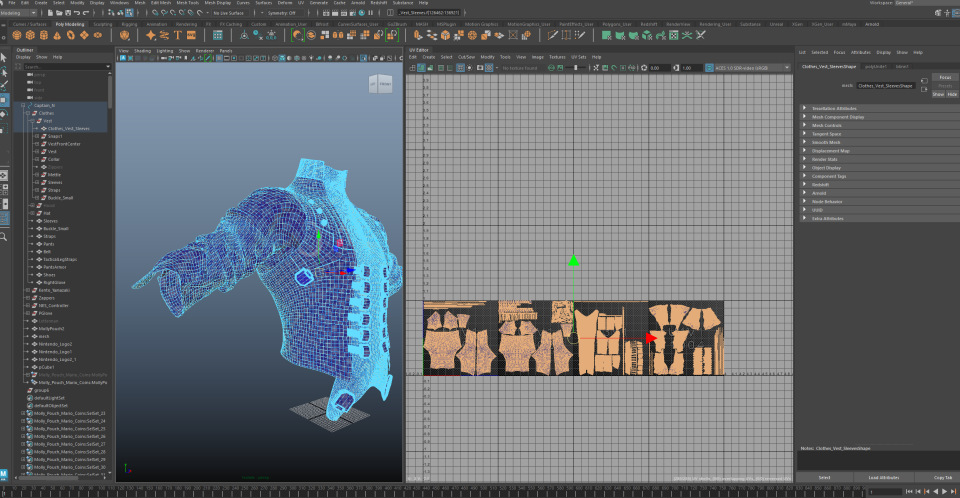This screenshot has width=960, height=498.
Task: Click the polygon sphere shelf icon
Action: coord(17,36)
